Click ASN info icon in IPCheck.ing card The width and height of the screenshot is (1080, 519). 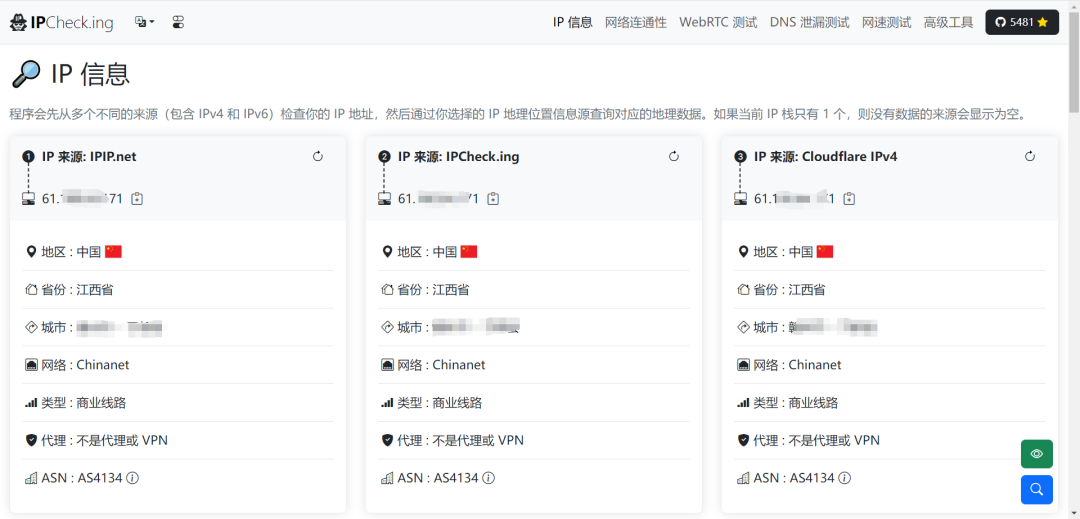(x=489, y=478)
